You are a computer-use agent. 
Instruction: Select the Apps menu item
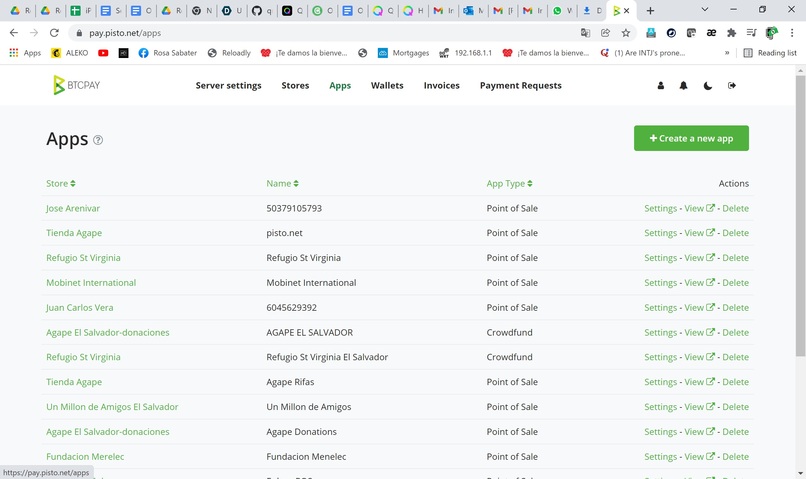(x=340, y=85)
